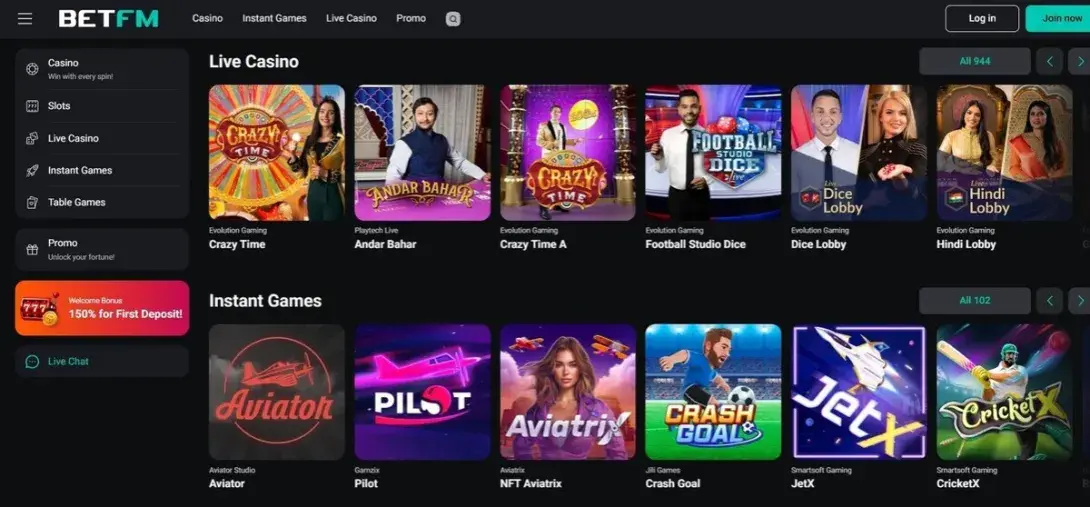Screen dimensions: 1090x507
Task: Advance Instant Games carousel with right arrow
Action: point(1081,300)
